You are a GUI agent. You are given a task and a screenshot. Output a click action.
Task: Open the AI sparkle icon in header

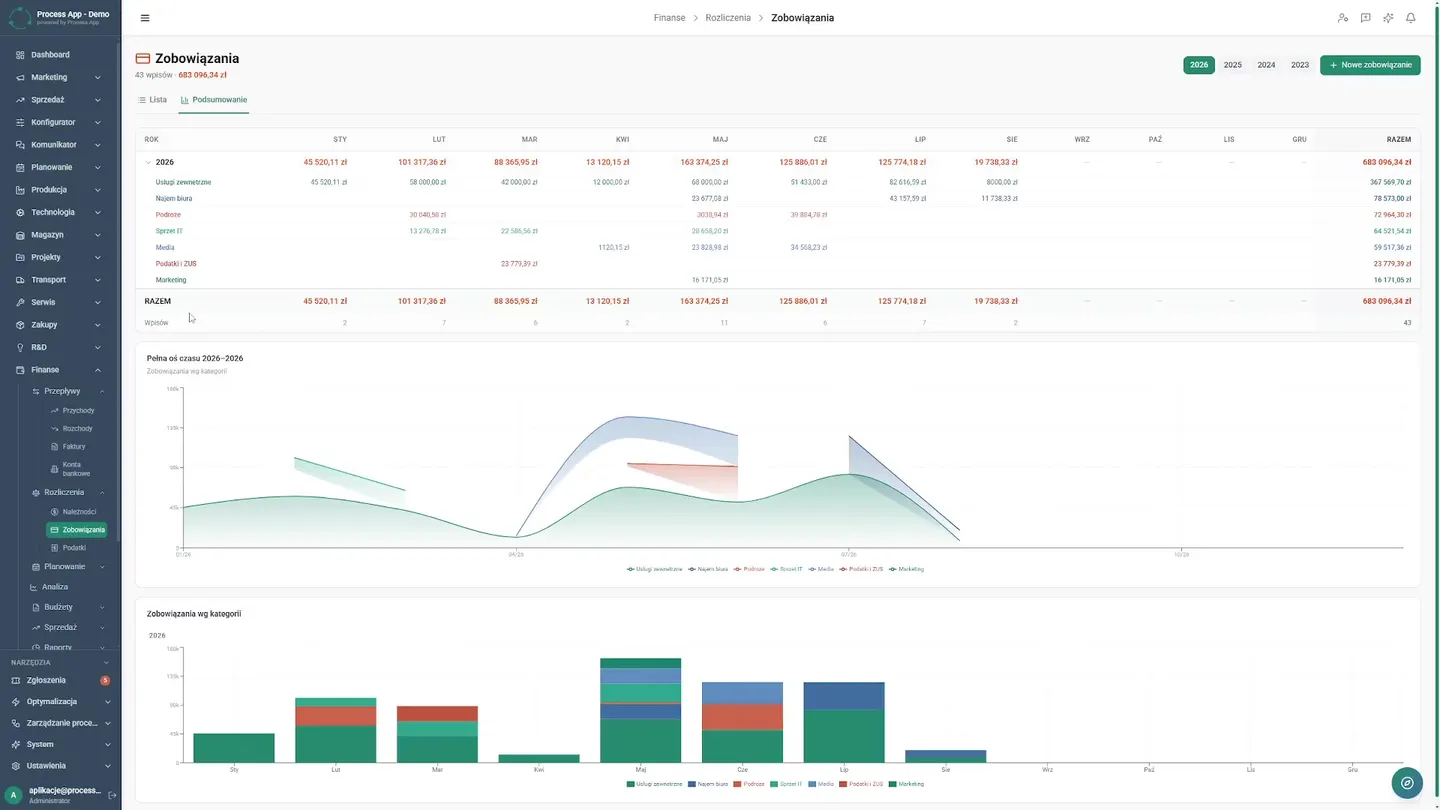coord(1388,18)
